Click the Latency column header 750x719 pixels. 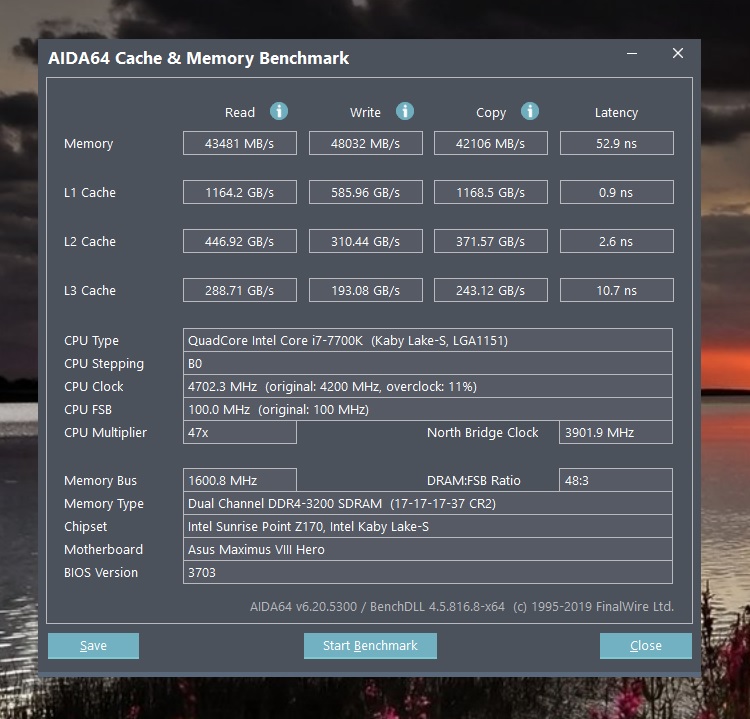[x=616, y=113]
